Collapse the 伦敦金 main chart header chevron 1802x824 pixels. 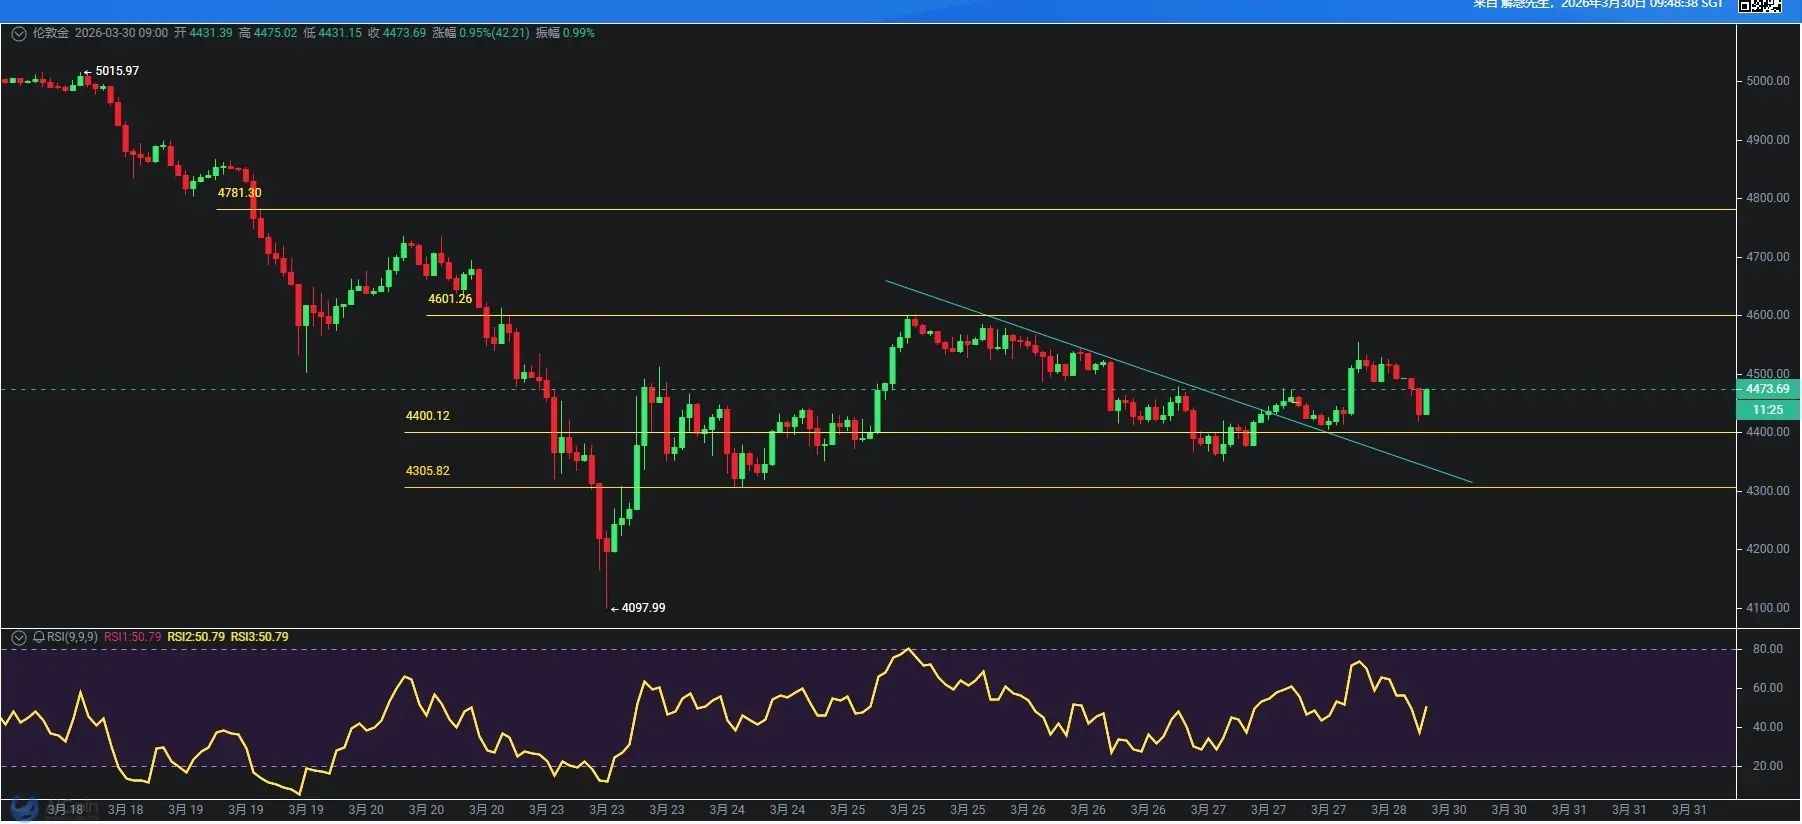click(18, 33)
